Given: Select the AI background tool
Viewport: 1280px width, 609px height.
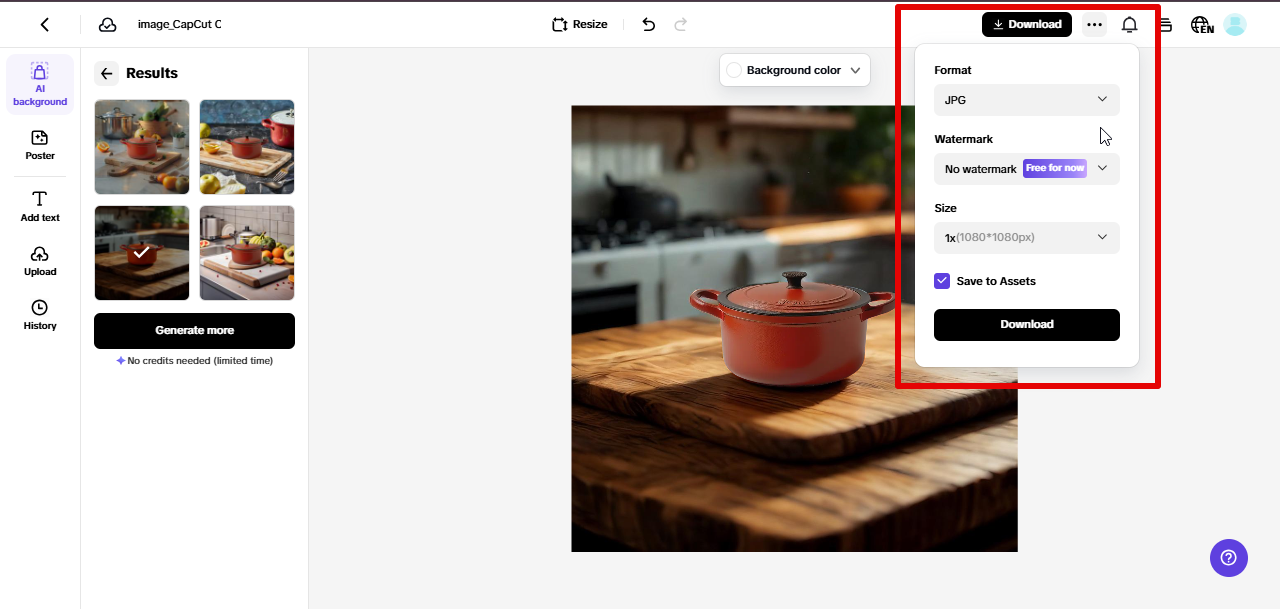Looking at the screenshot, I should [x=40, y=84].
